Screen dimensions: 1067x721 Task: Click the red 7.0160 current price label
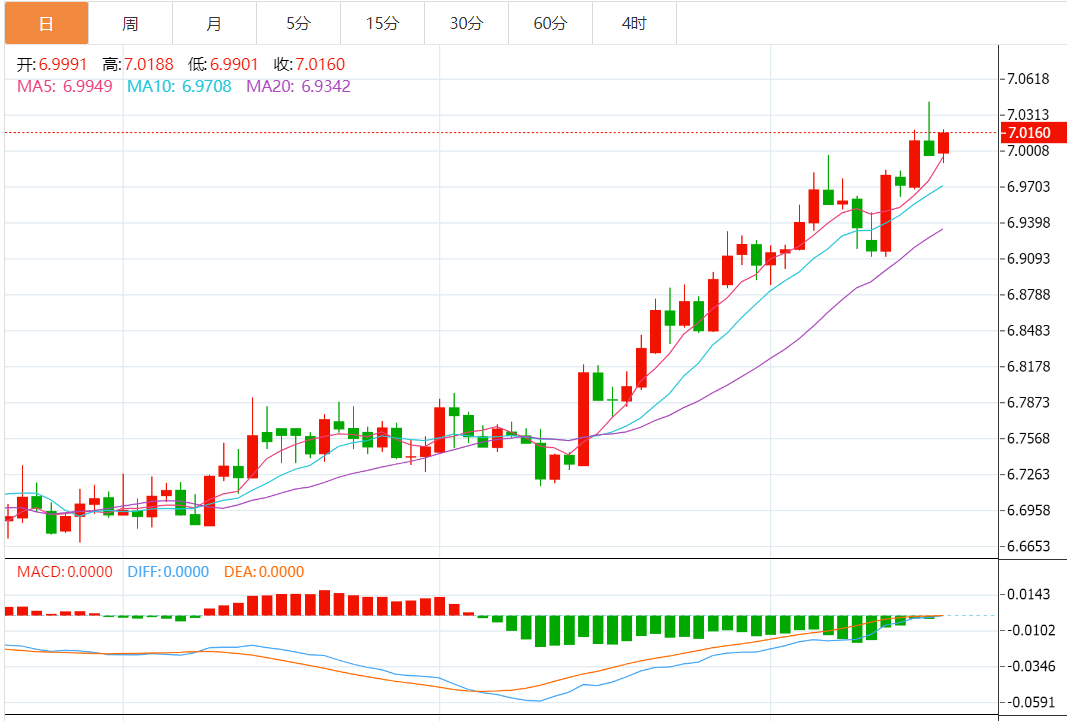1033,133
